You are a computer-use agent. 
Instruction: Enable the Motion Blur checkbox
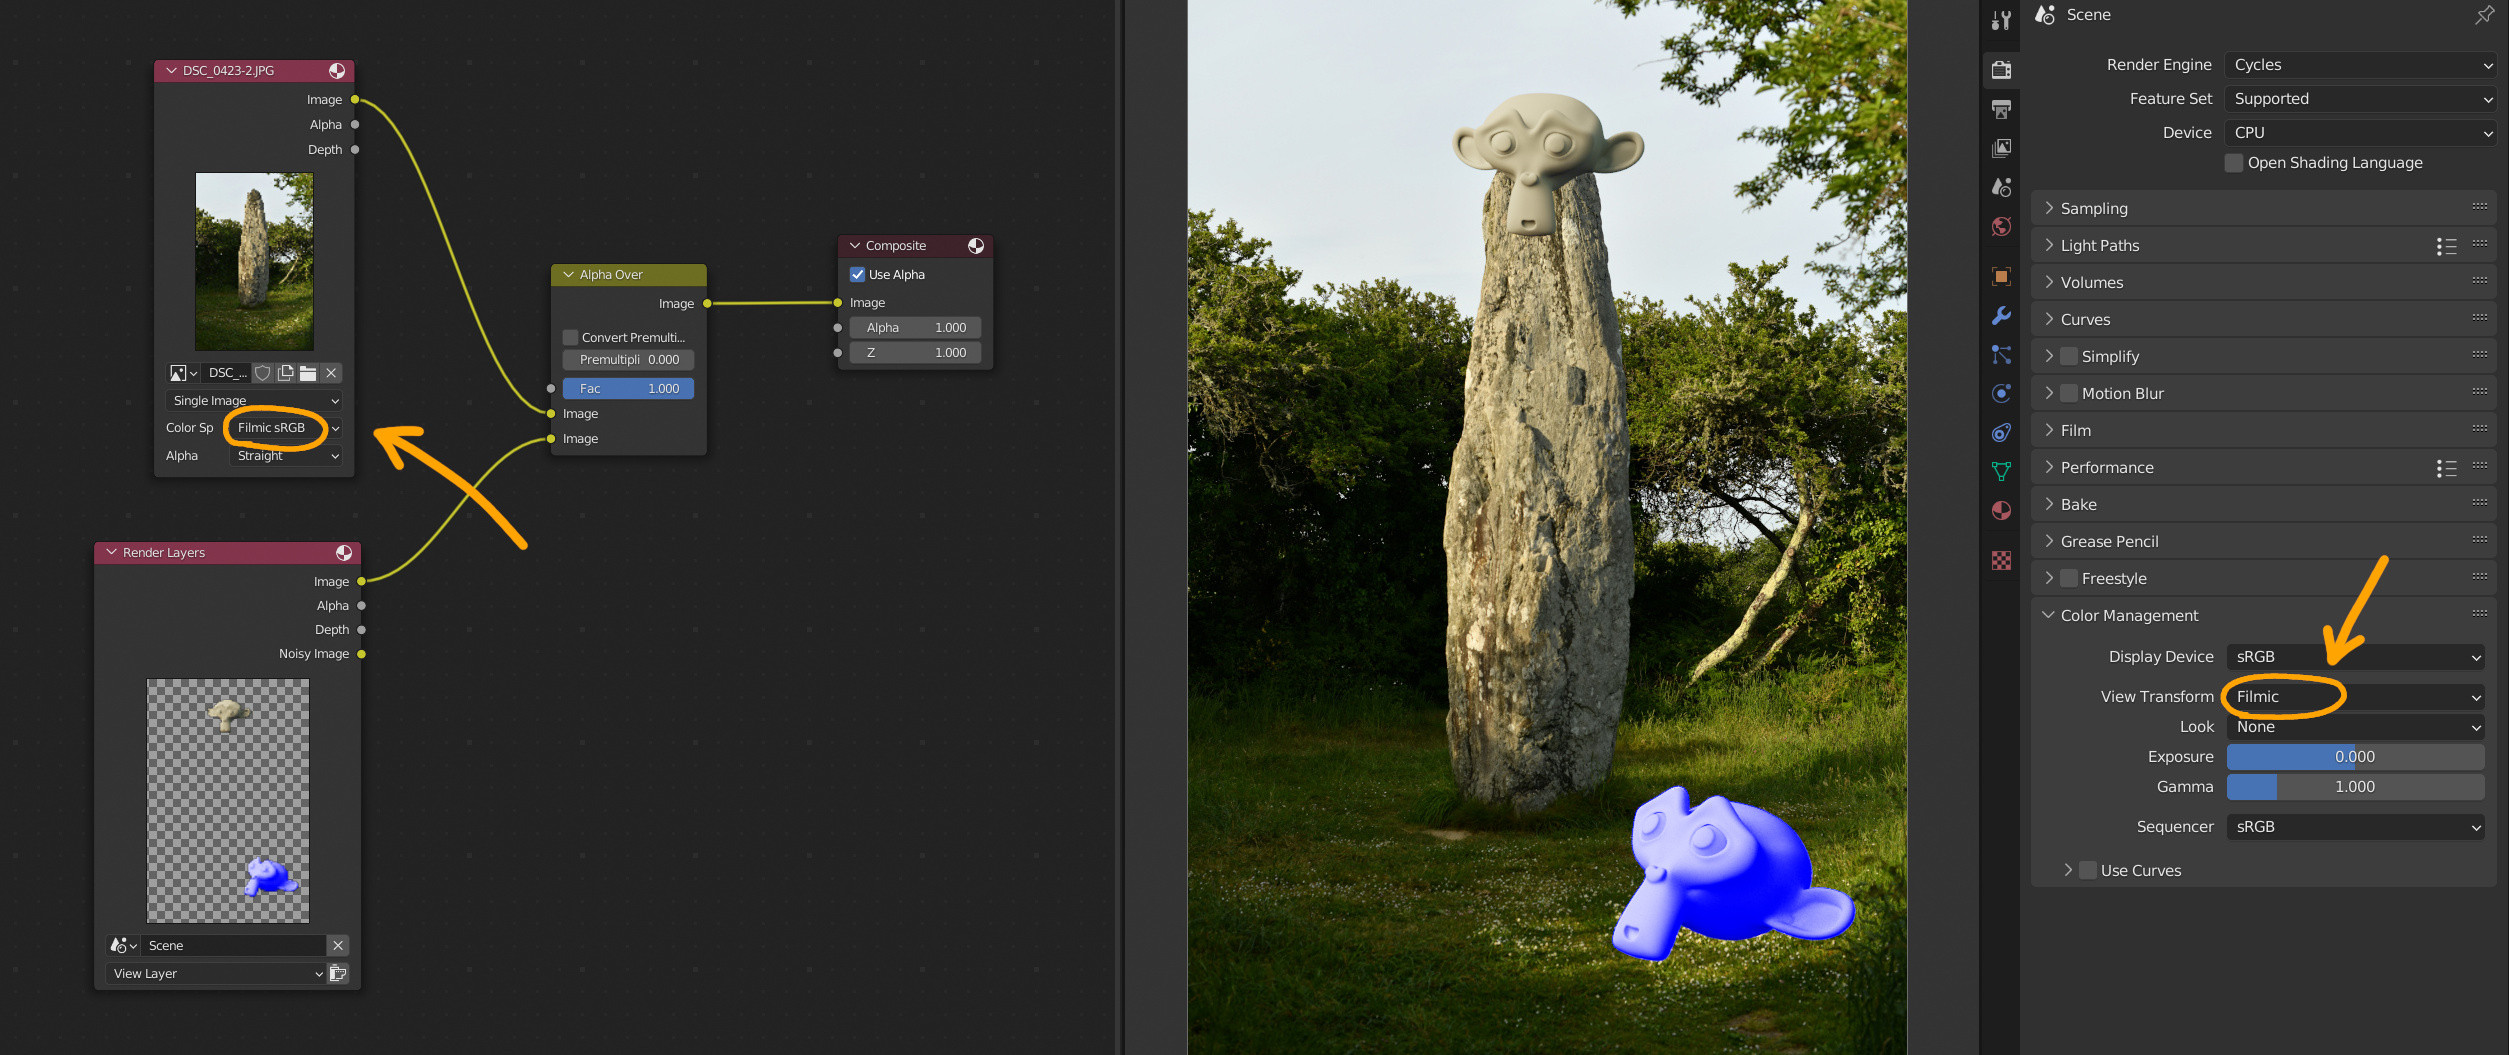pos(2069,394)
